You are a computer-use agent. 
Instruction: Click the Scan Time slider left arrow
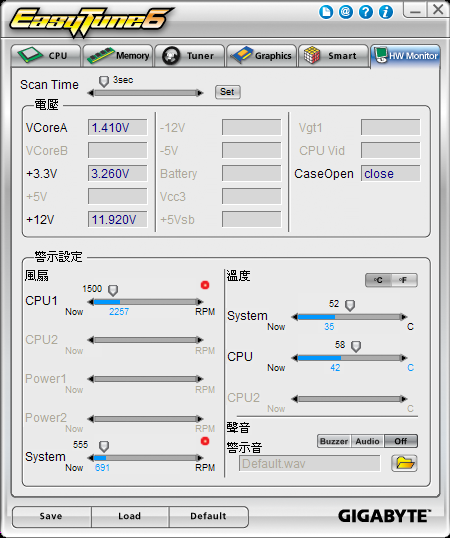tap(91, 93)
